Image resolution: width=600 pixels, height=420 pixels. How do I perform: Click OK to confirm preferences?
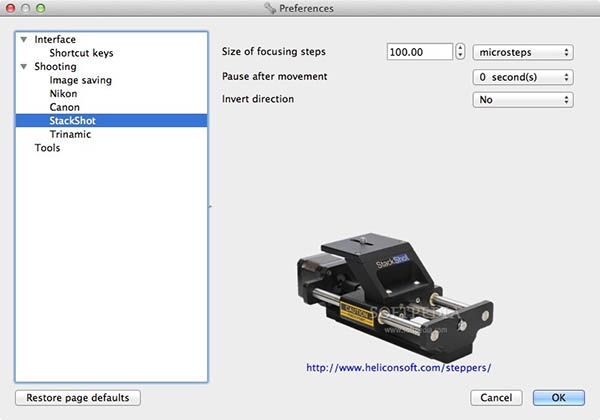tap(558, 397)
